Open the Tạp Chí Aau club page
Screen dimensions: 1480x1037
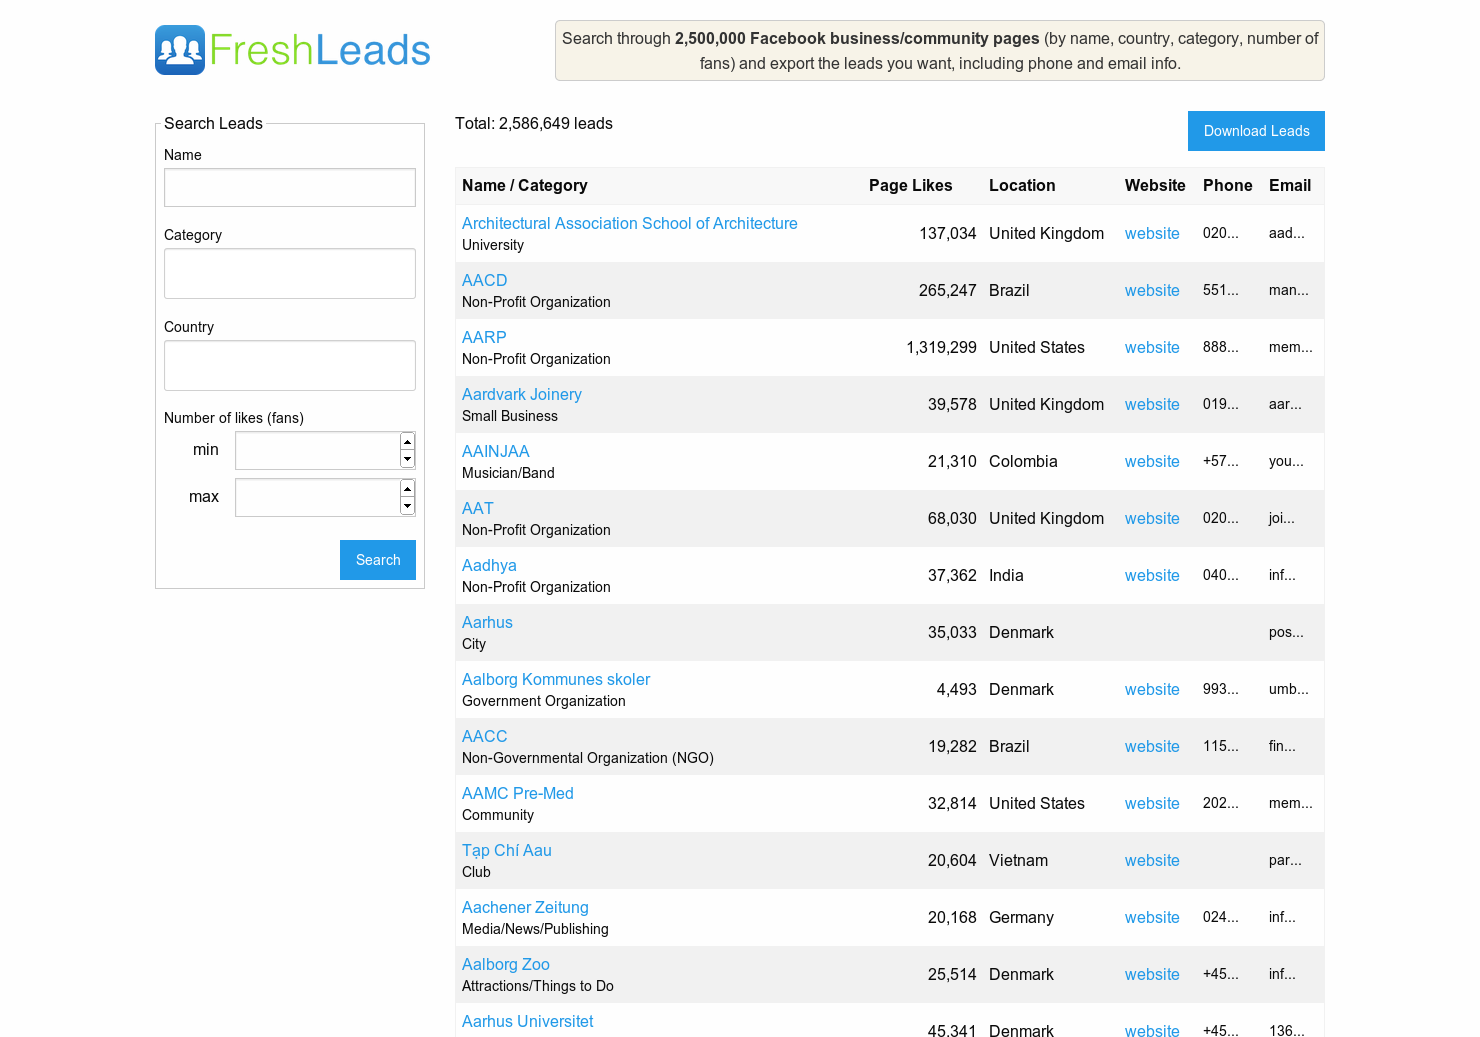click(x=506, y=850)
